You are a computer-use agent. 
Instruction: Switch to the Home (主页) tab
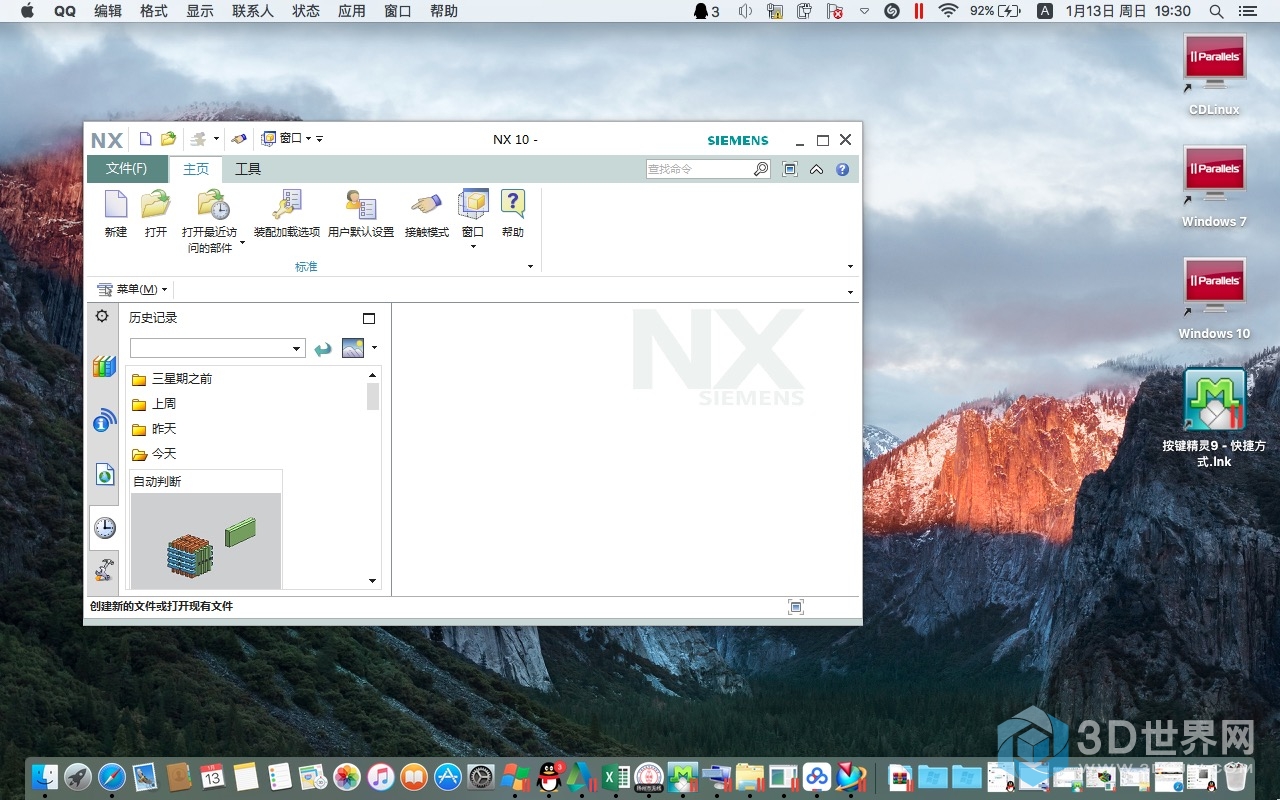pos(196,169)
